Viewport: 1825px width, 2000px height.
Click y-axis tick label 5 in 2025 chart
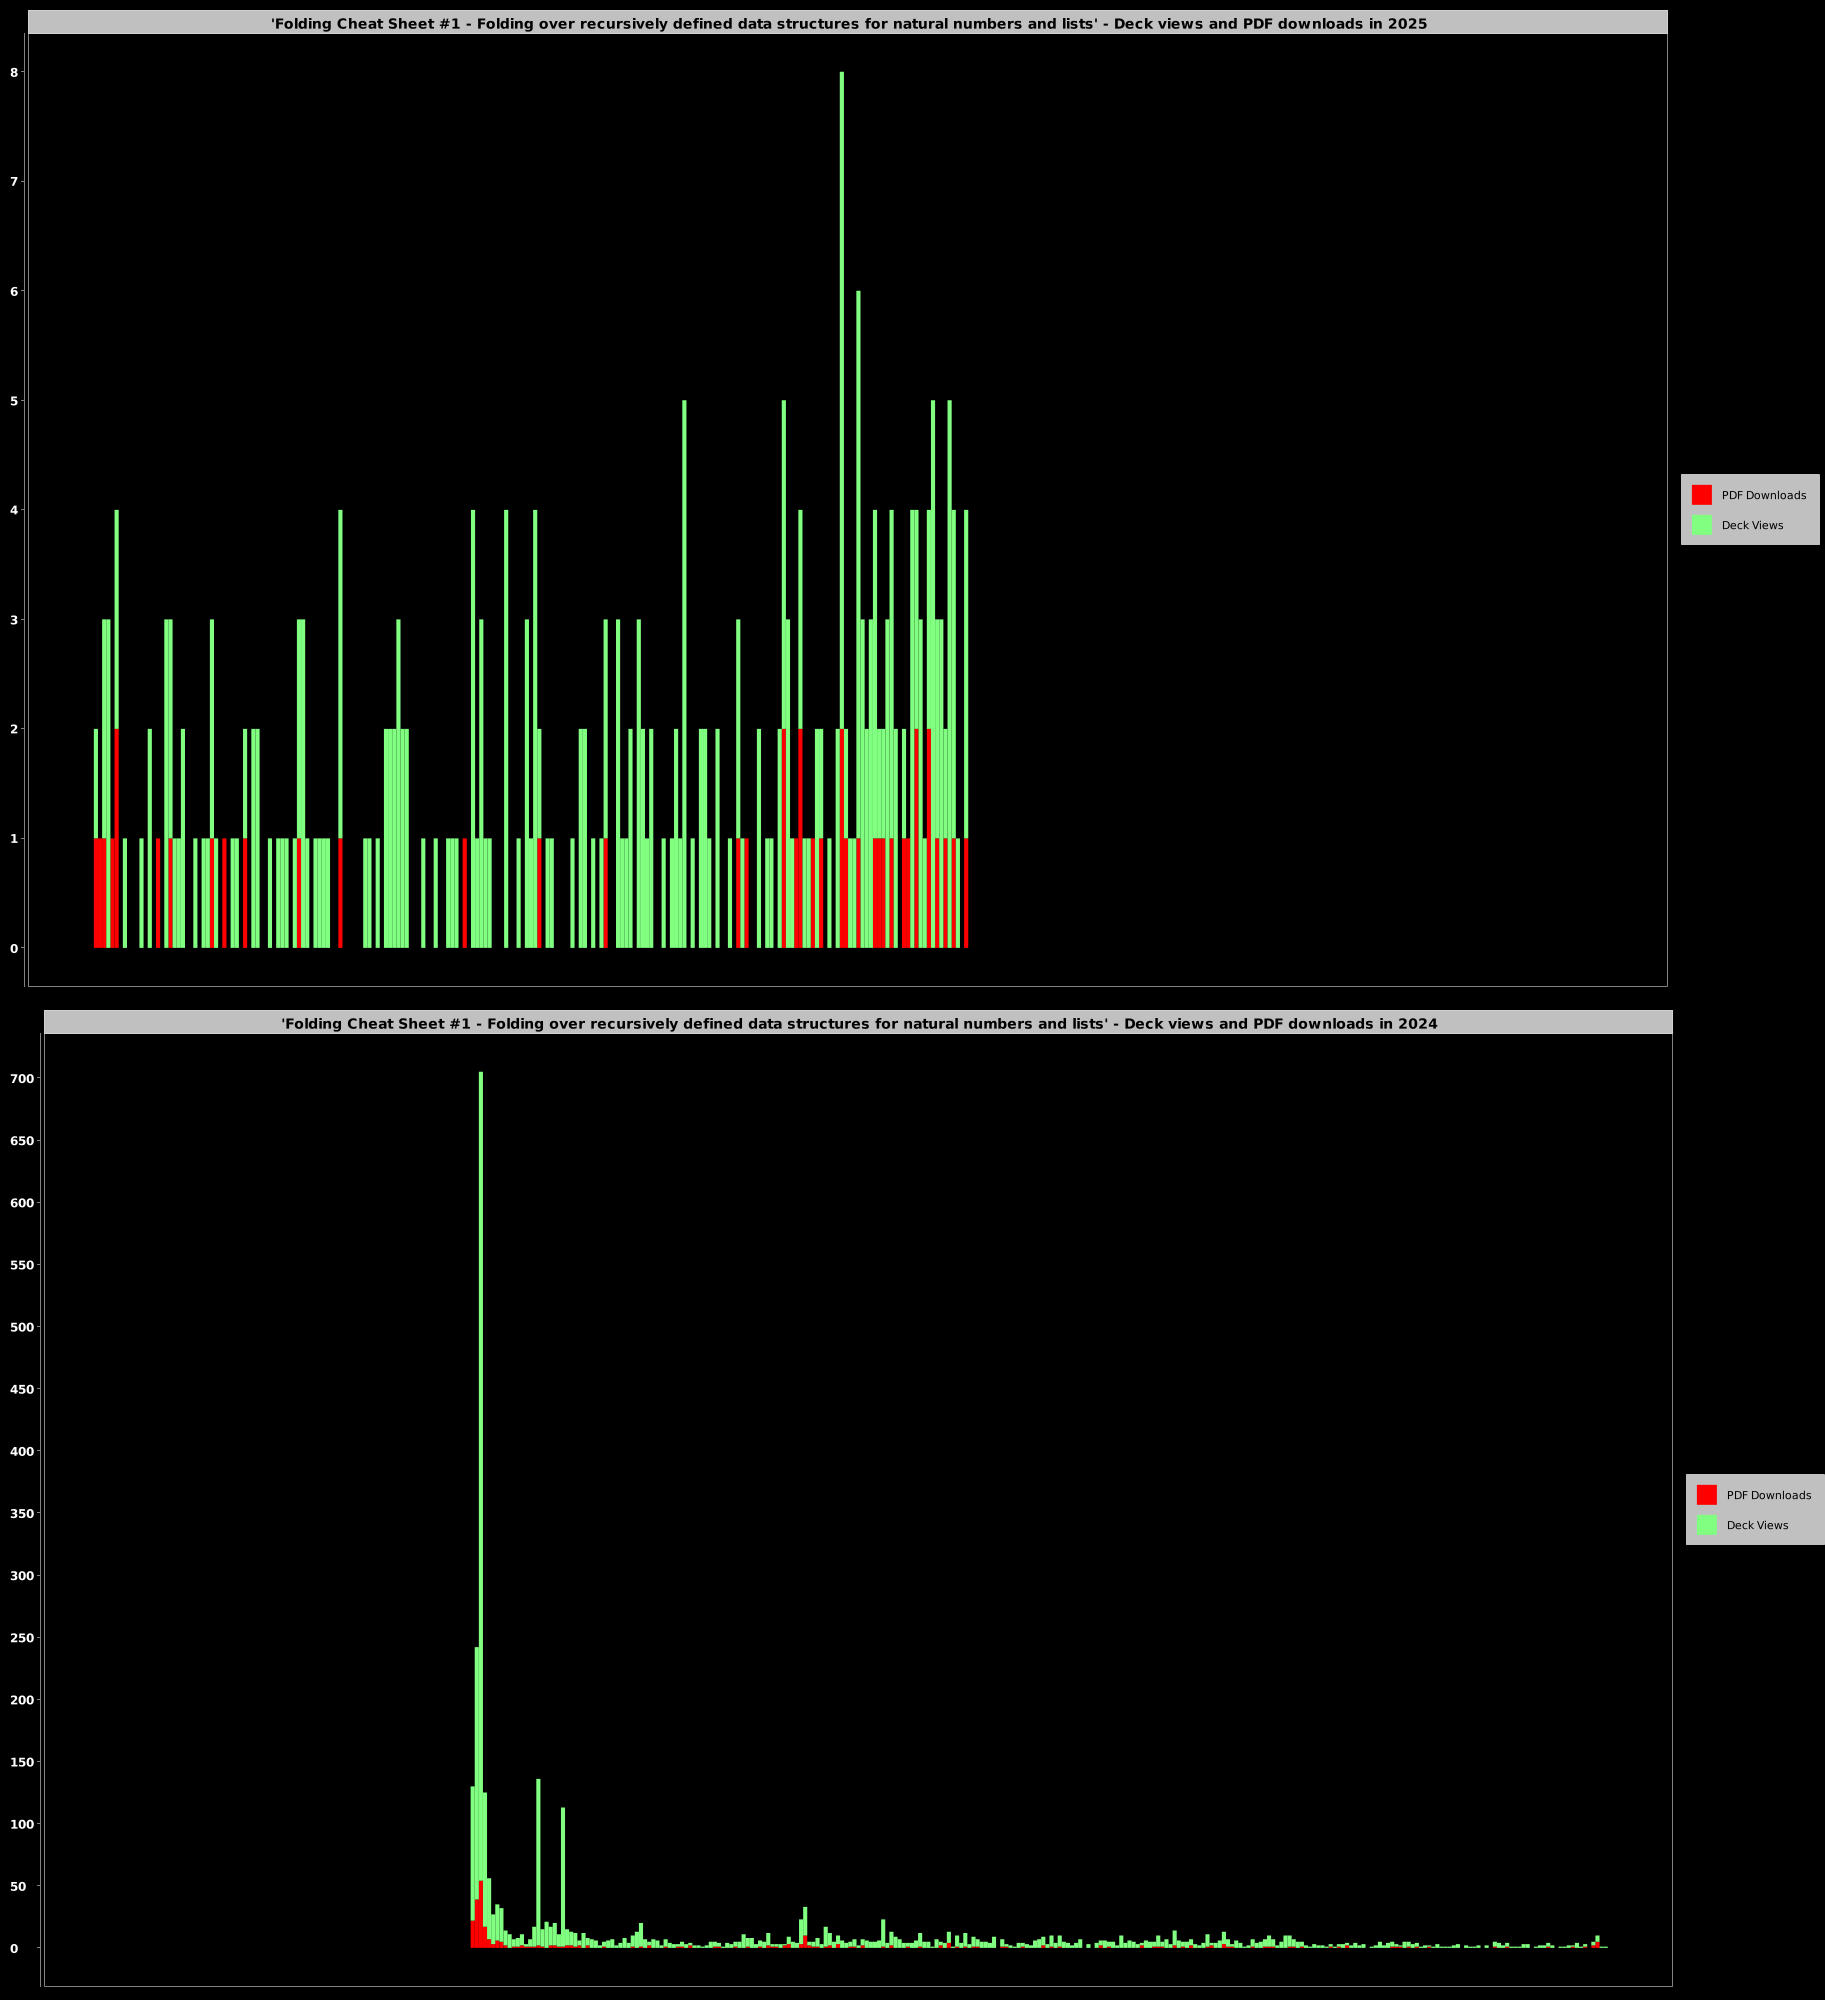click(x=14, y=401)
